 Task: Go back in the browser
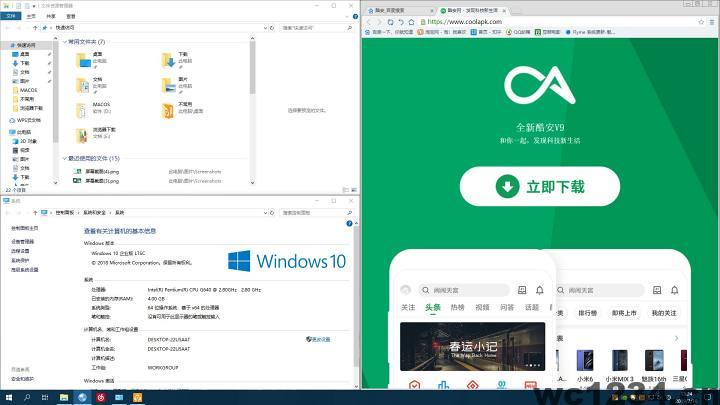pyautogui.click(x=369, y=22)
